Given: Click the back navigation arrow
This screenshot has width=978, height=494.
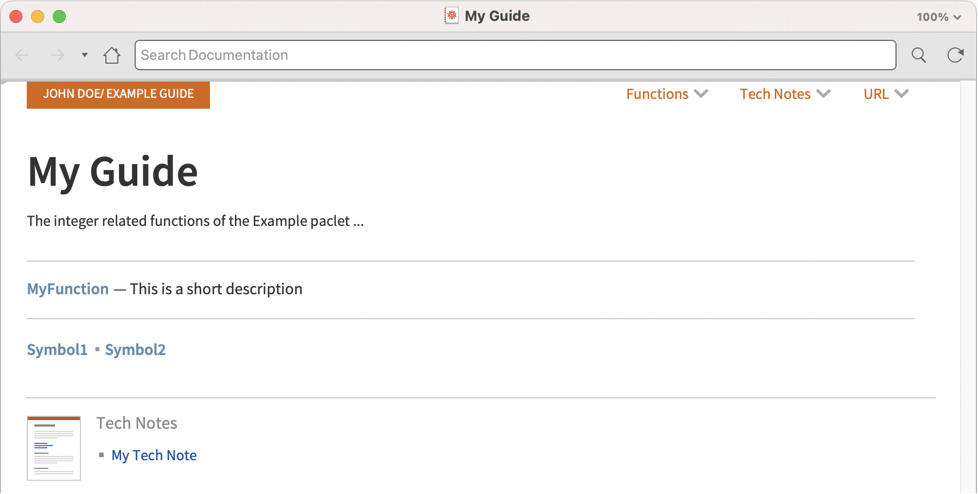Looking at the screenshot, I should pos(23,55).
